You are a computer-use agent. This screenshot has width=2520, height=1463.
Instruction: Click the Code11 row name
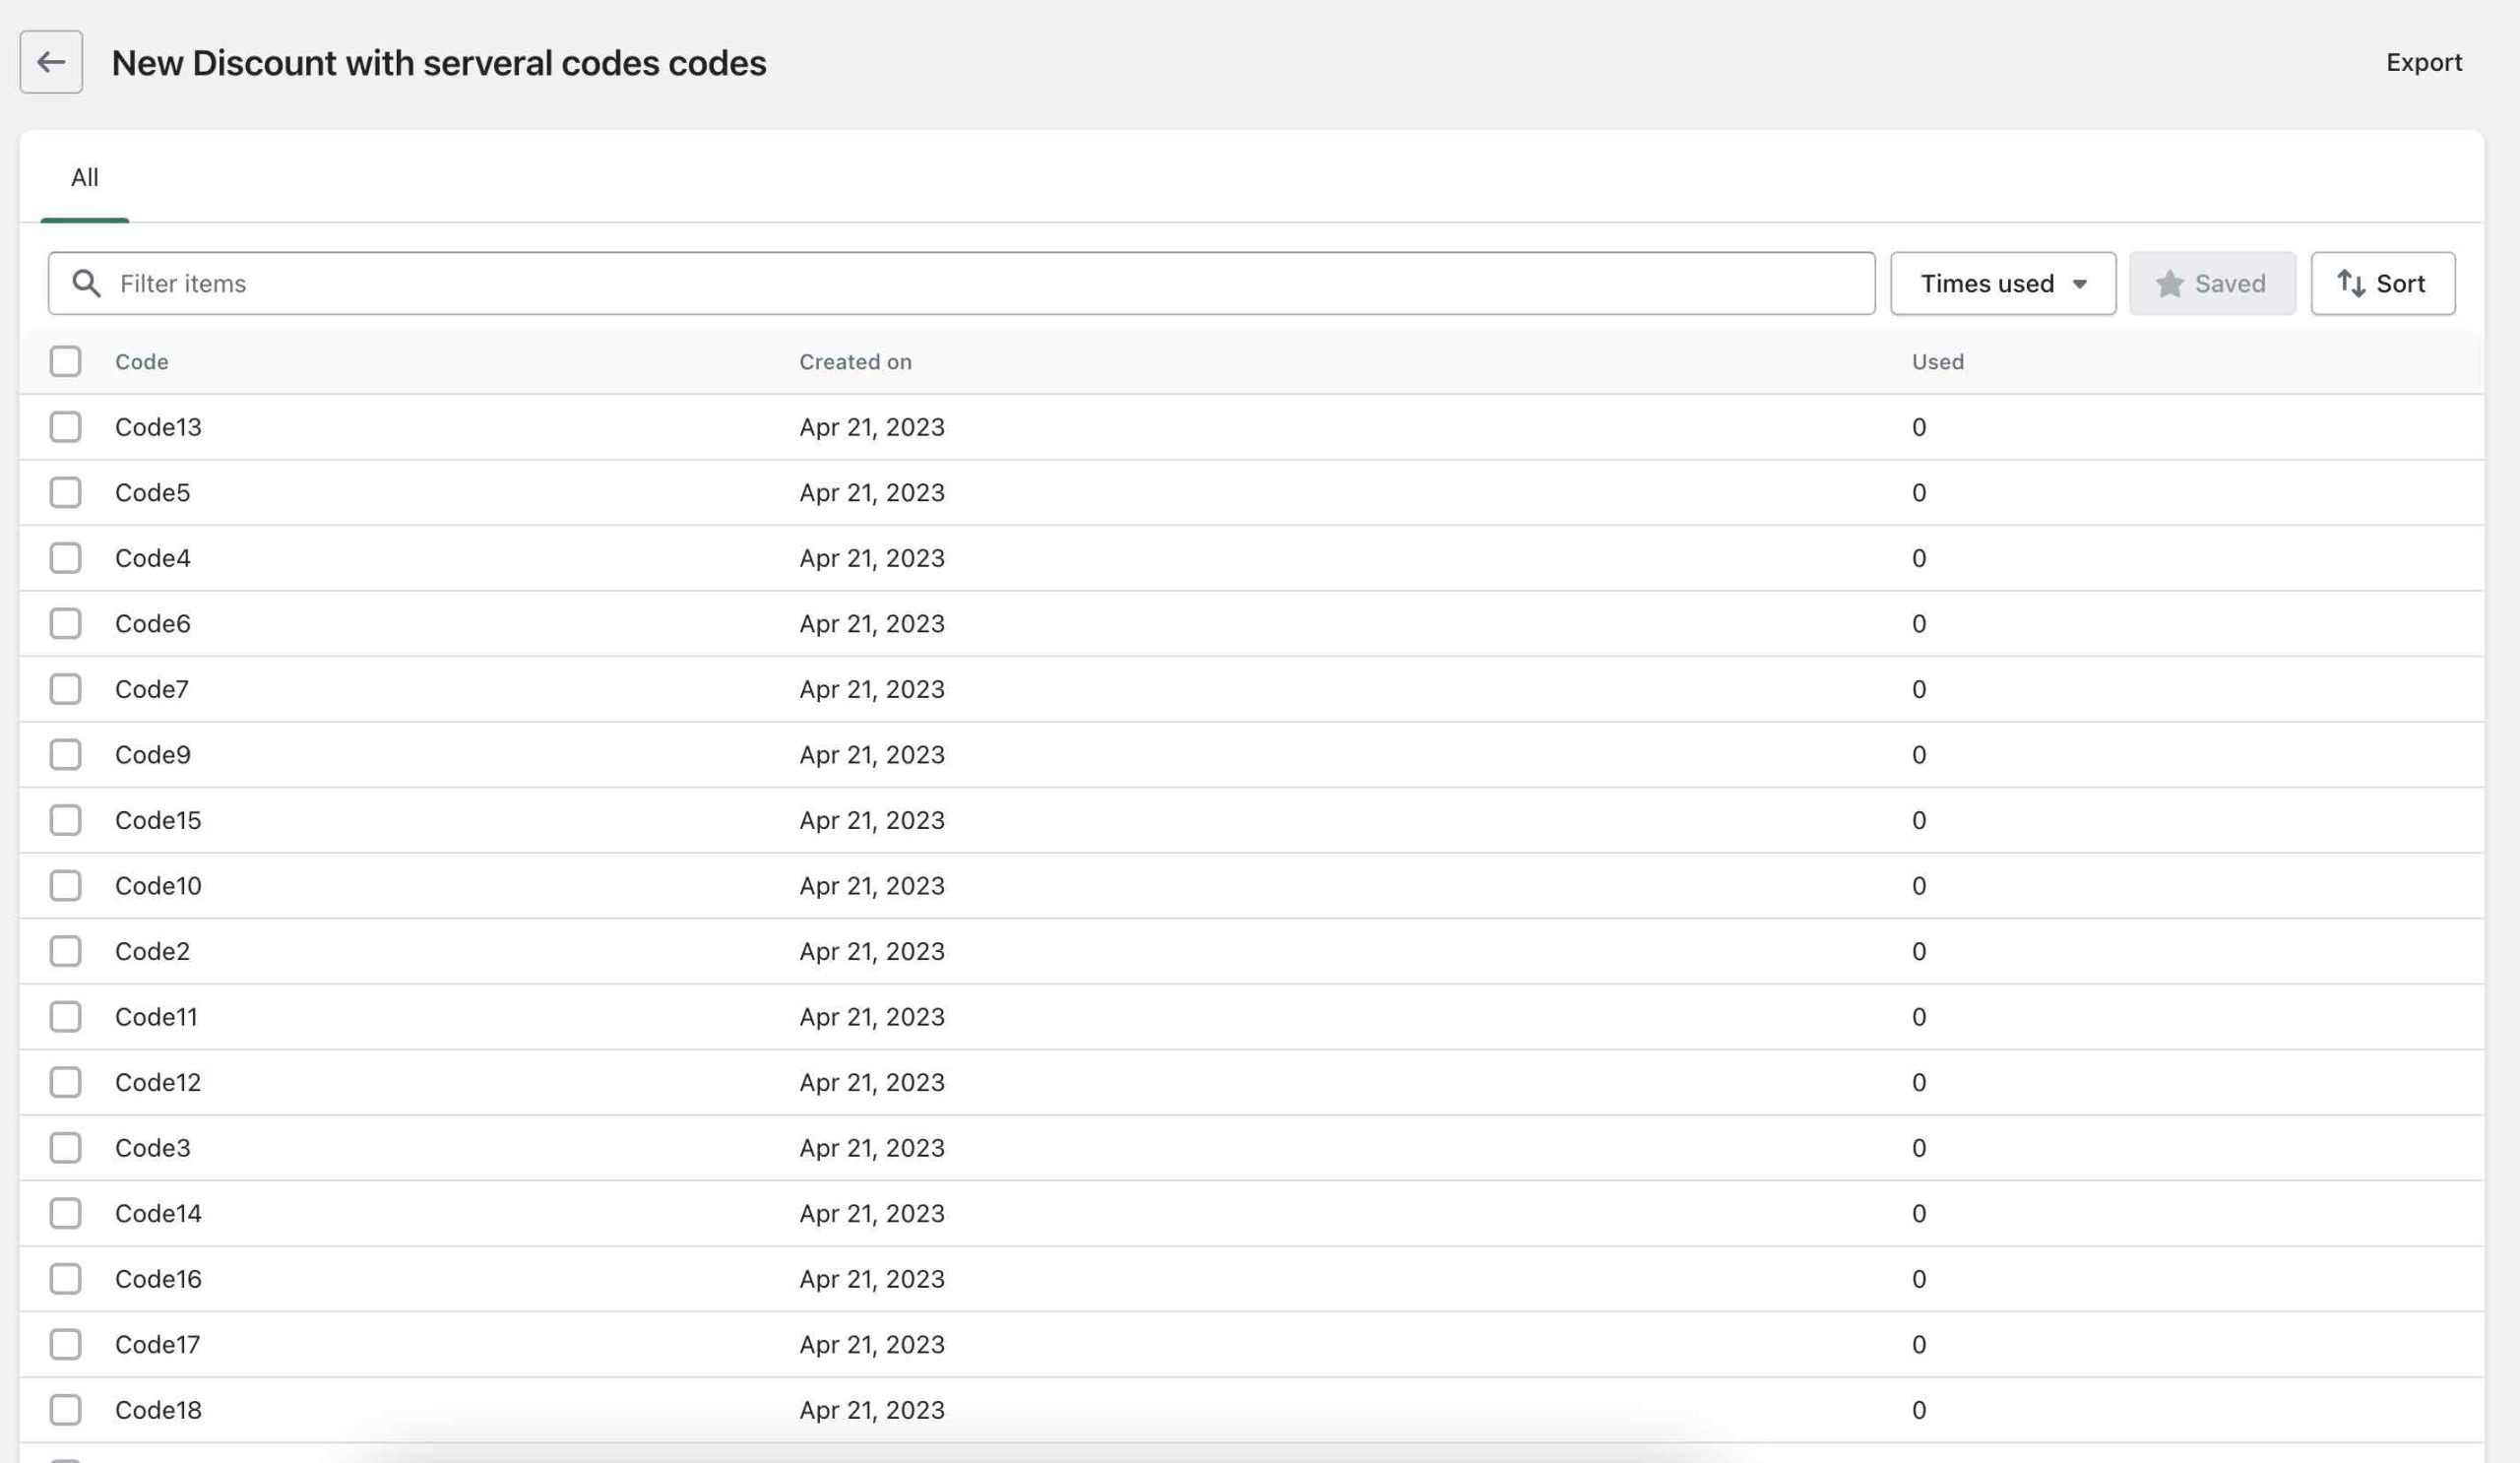coord(156,1017)
